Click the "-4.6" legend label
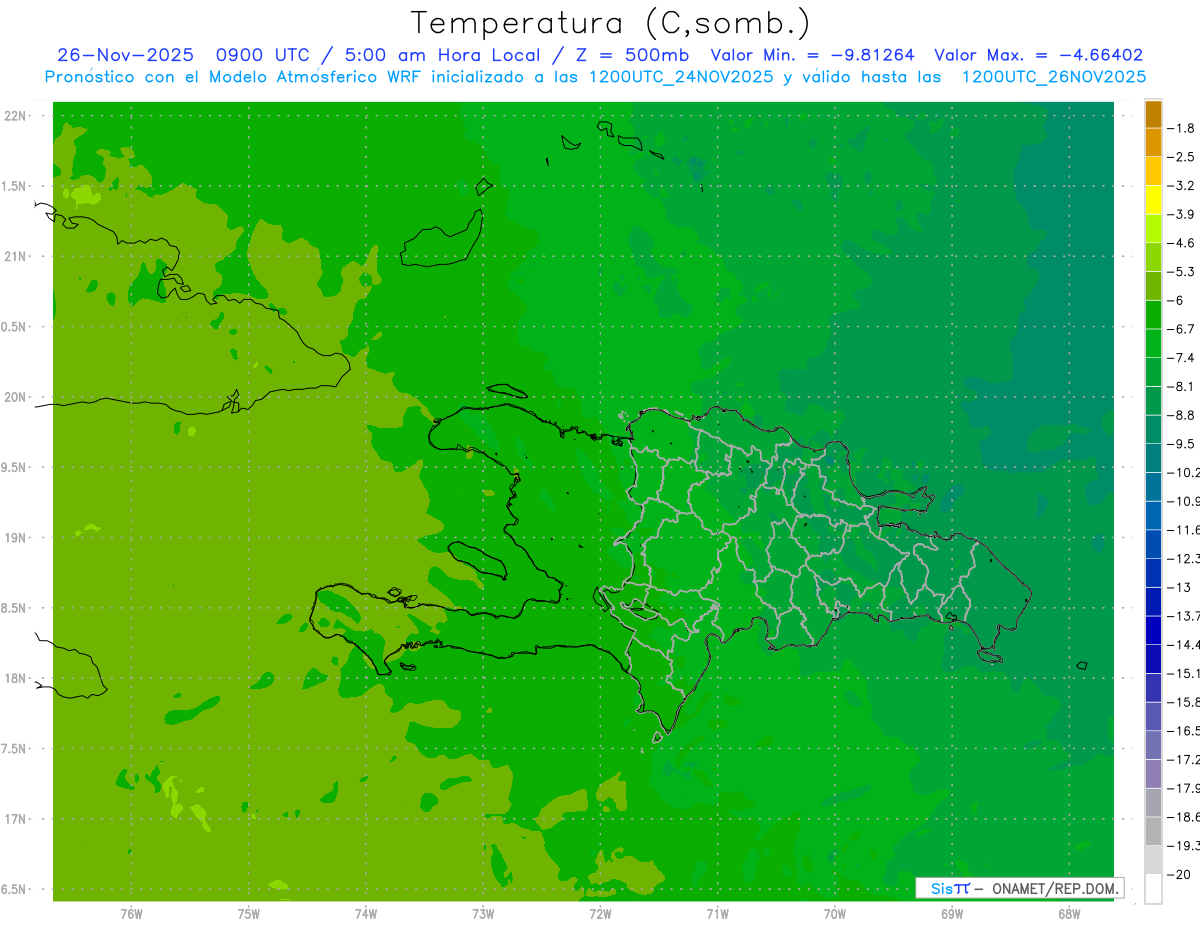 [x=1182, y=243]
